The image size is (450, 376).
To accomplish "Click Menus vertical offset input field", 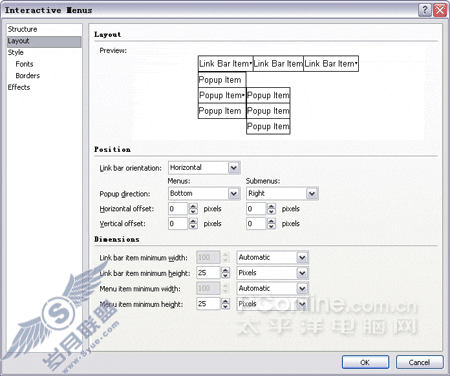I will click(x=178, y=224).
